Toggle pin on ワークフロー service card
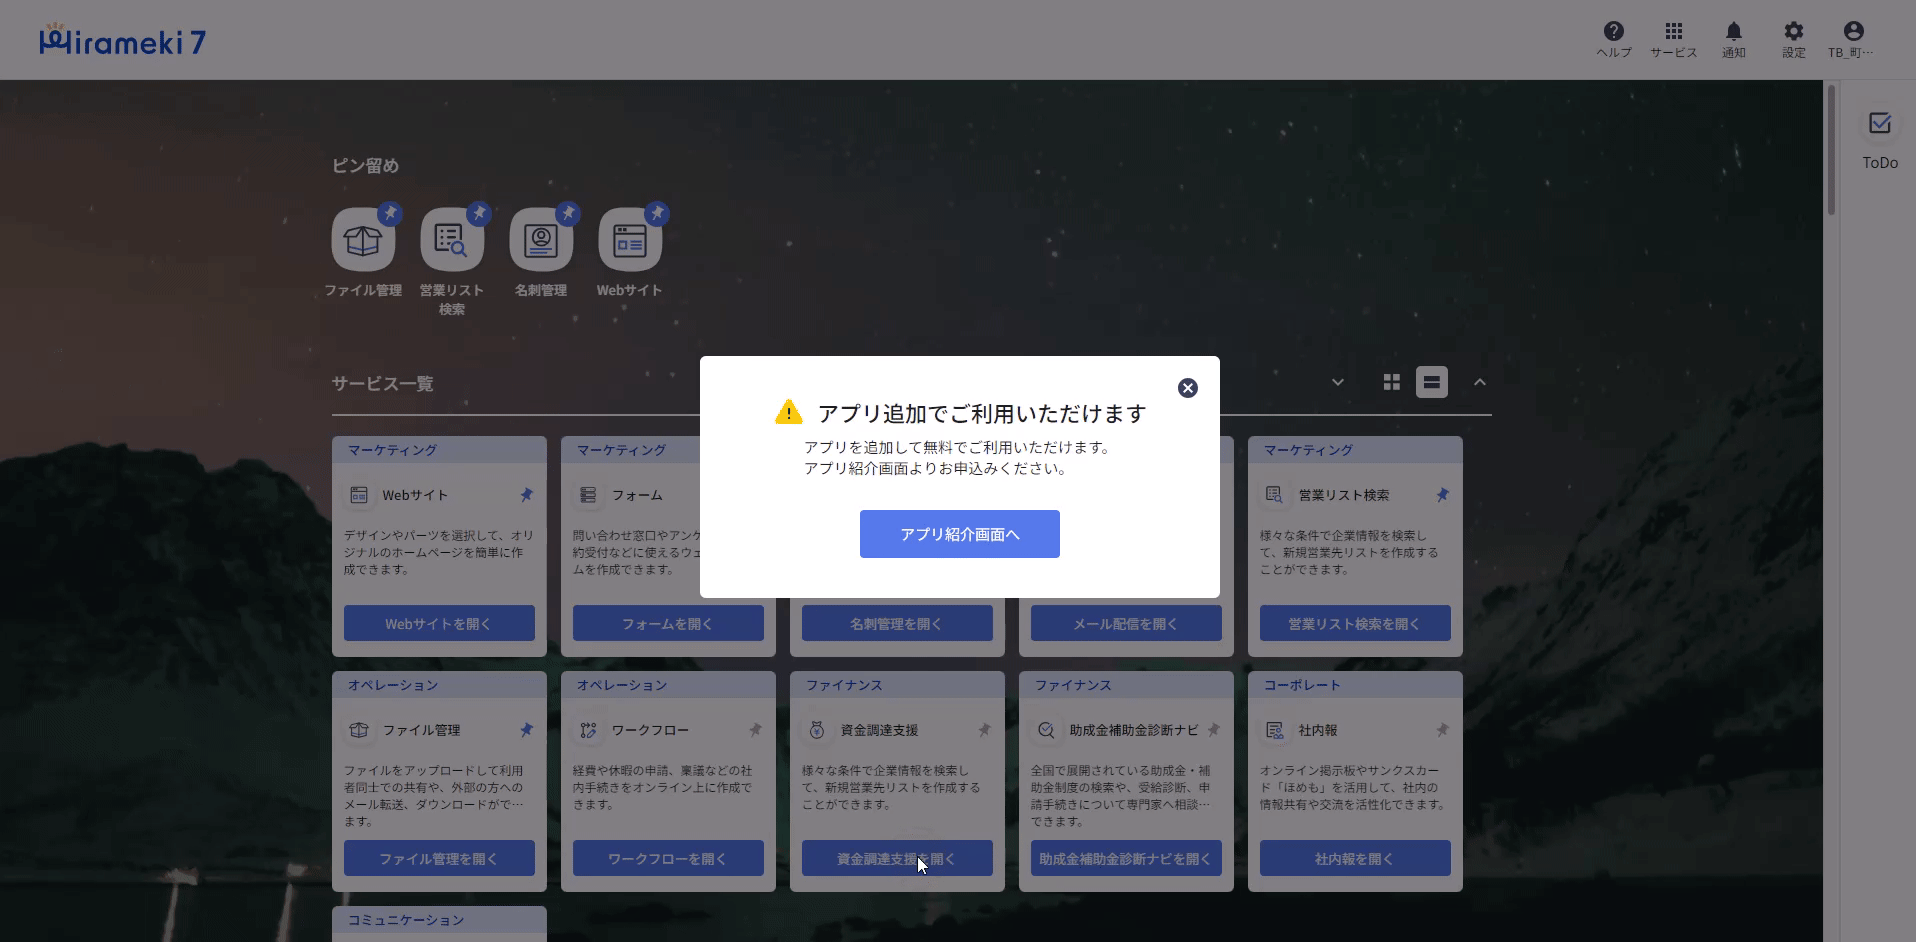Viewport: 1916px width, 942px height. [755, 730]
